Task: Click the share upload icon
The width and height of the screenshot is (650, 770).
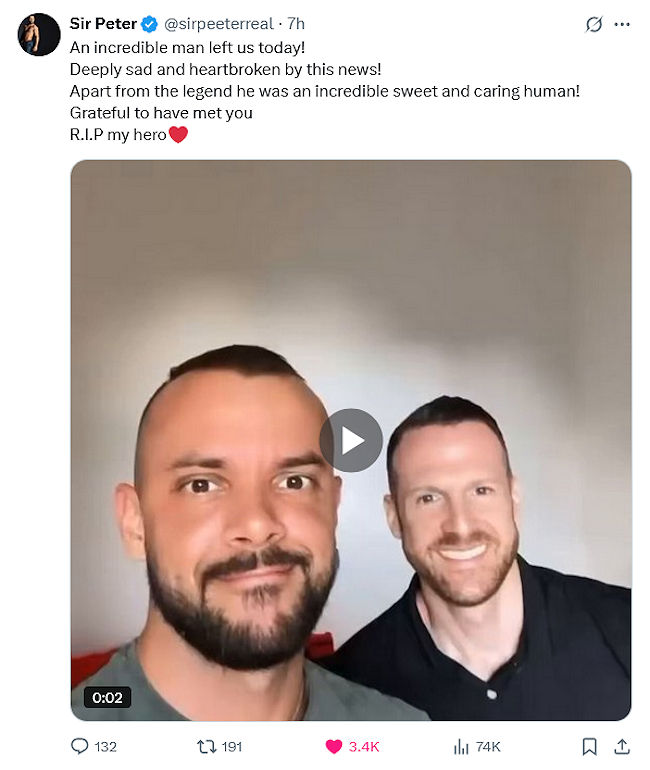Action: pyautogui.click(x=622, y=746)
